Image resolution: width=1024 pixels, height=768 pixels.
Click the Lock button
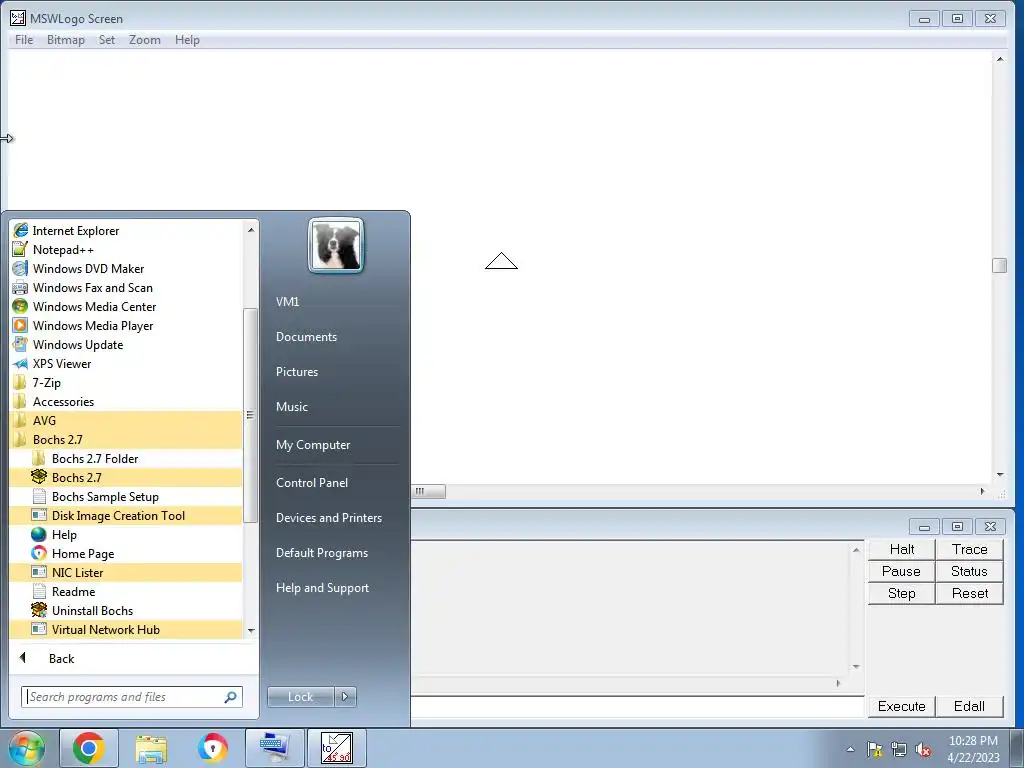tap(300, 697)
